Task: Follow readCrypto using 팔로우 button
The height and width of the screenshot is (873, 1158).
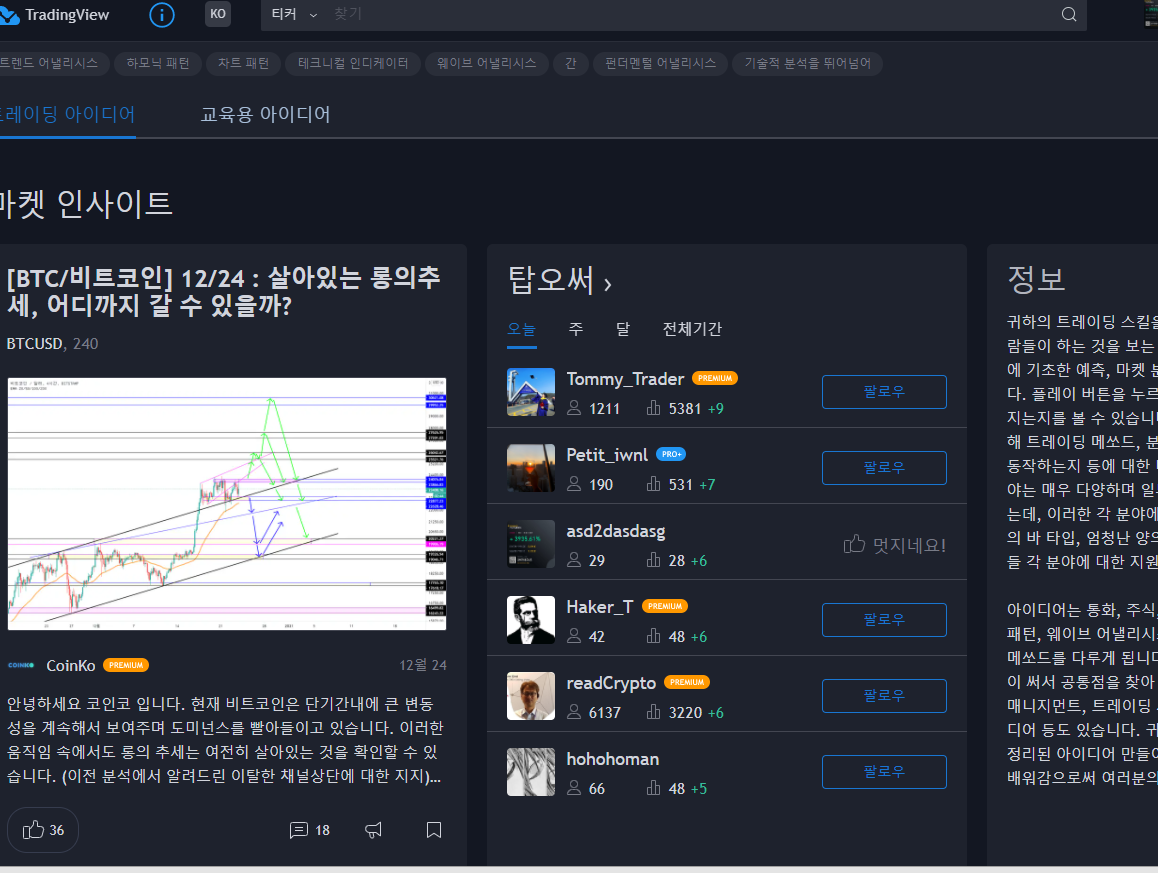Action: pos(884,696)
